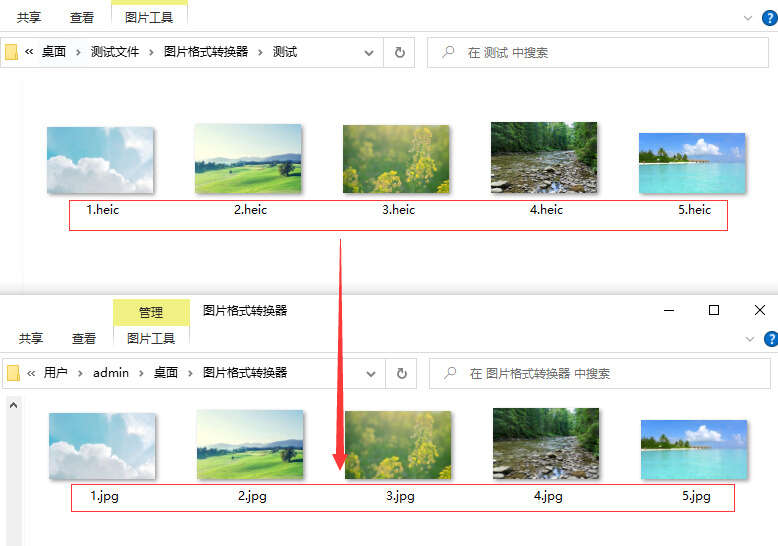
Task: Click the file name 5.jpg
Action: point(696,496)
